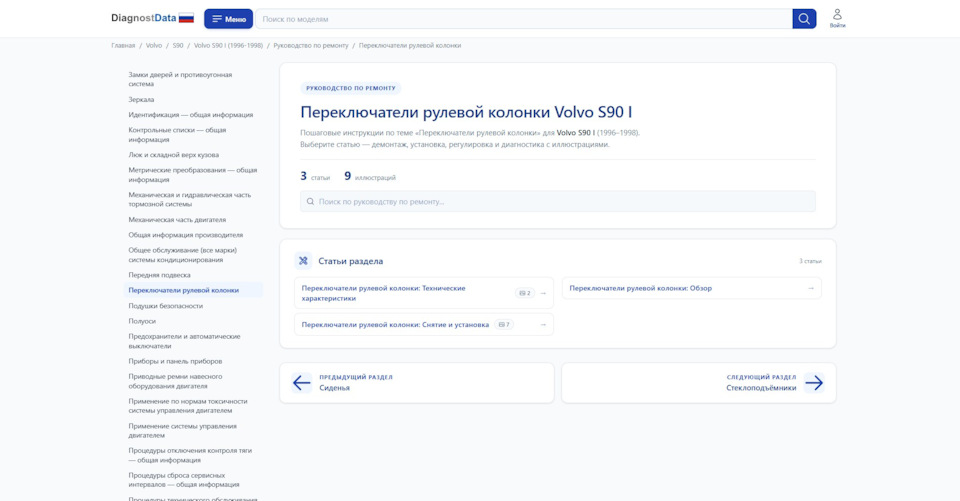The height and width of the screenshot is (501, 960).
Task: Open Процедуры сброса сервисных интервалов section
Action: tap(193, 480)
